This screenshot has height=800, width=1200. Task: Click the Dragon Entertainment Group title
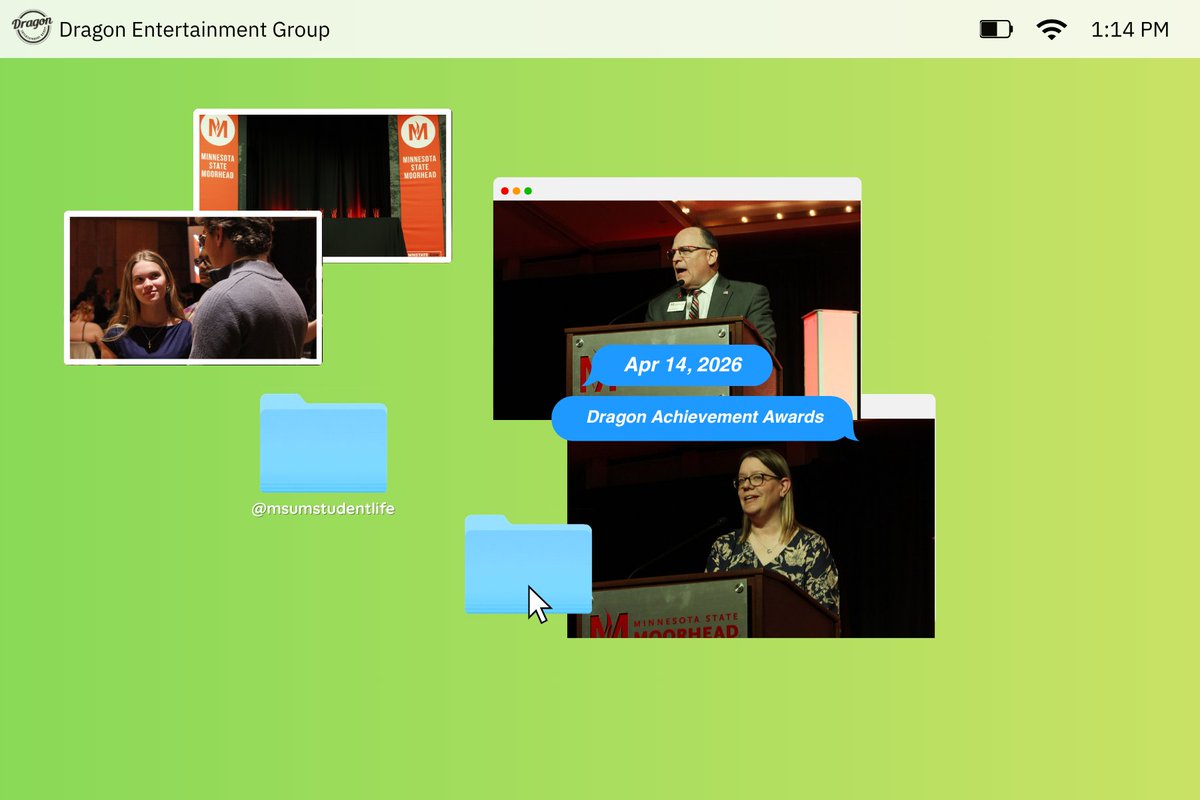pos(194,30)
